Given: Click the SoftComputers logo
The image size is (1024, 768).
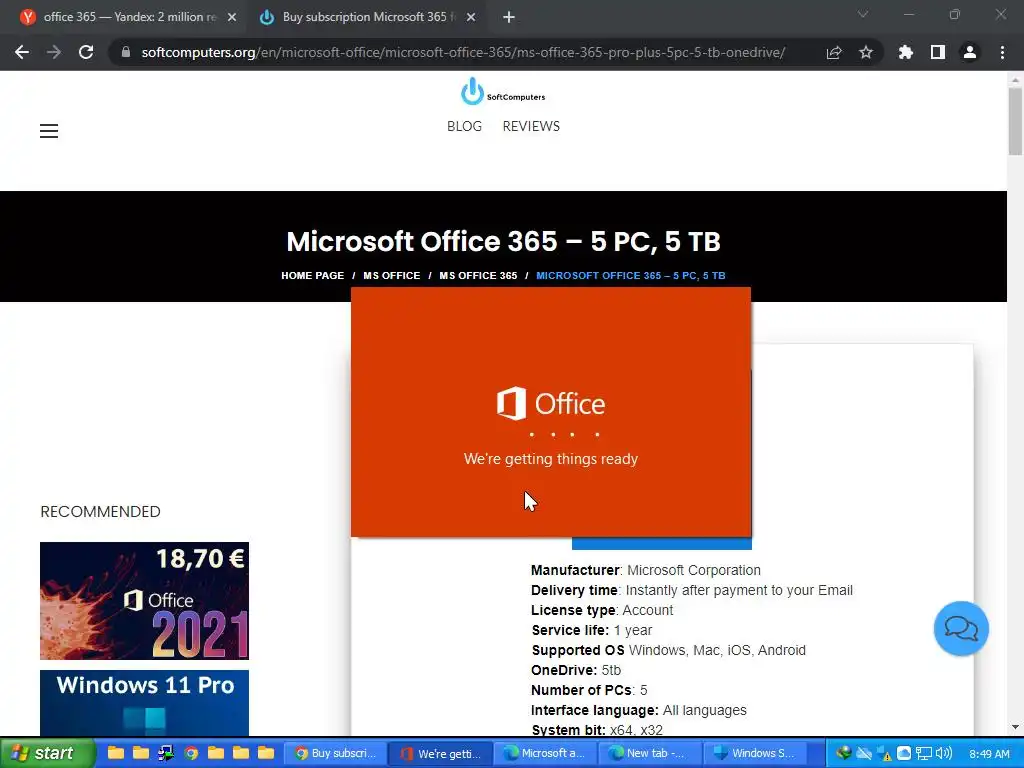Looking at the screenshot, I should pyautogui.click(x=503, y=91).
